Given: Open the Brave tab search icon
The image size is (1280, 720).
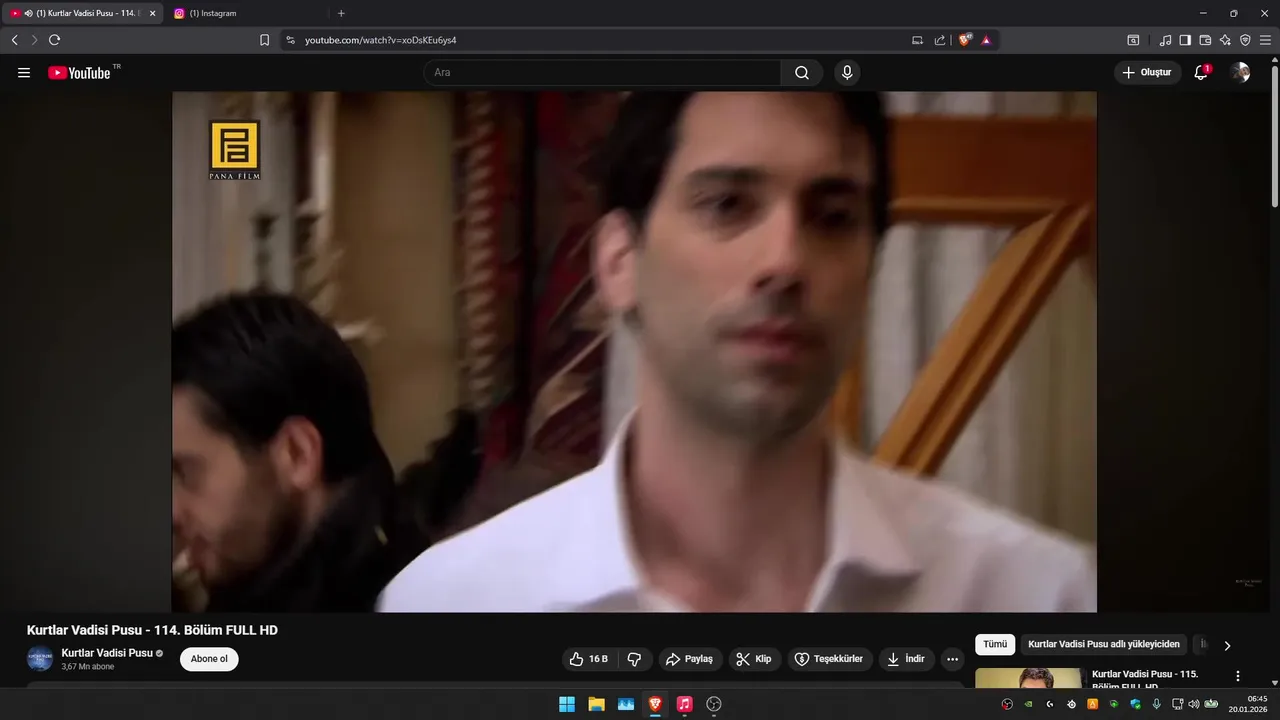Looking at the screenshot, I should 1133,40.
